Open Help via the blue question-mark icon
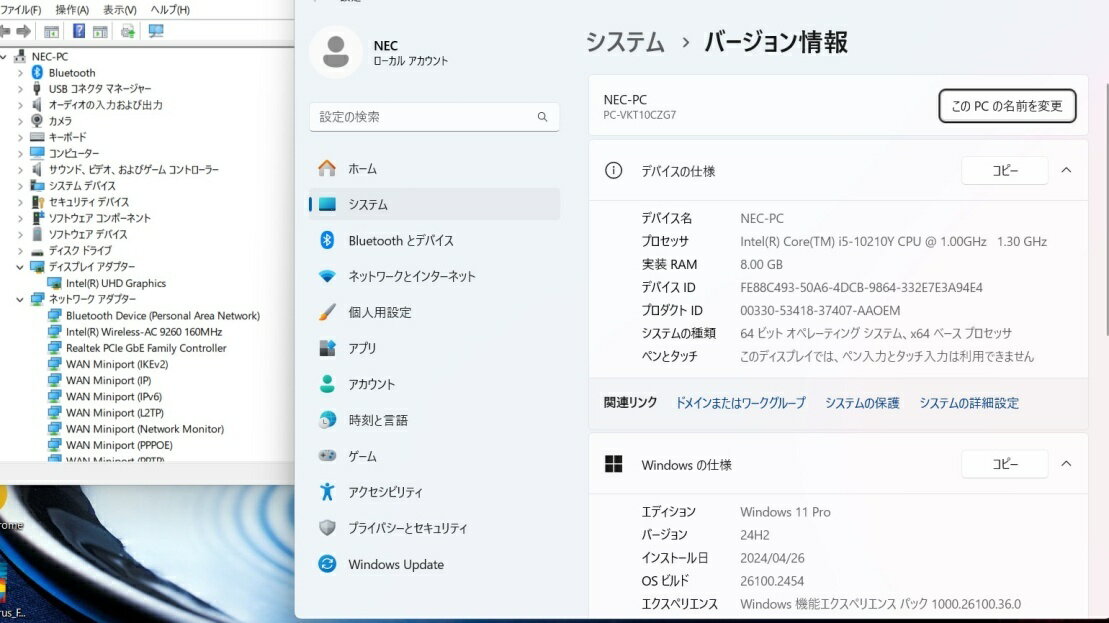Image resolution: width=1109 pixels, height=623 pixels. click(x=79, y=31)
